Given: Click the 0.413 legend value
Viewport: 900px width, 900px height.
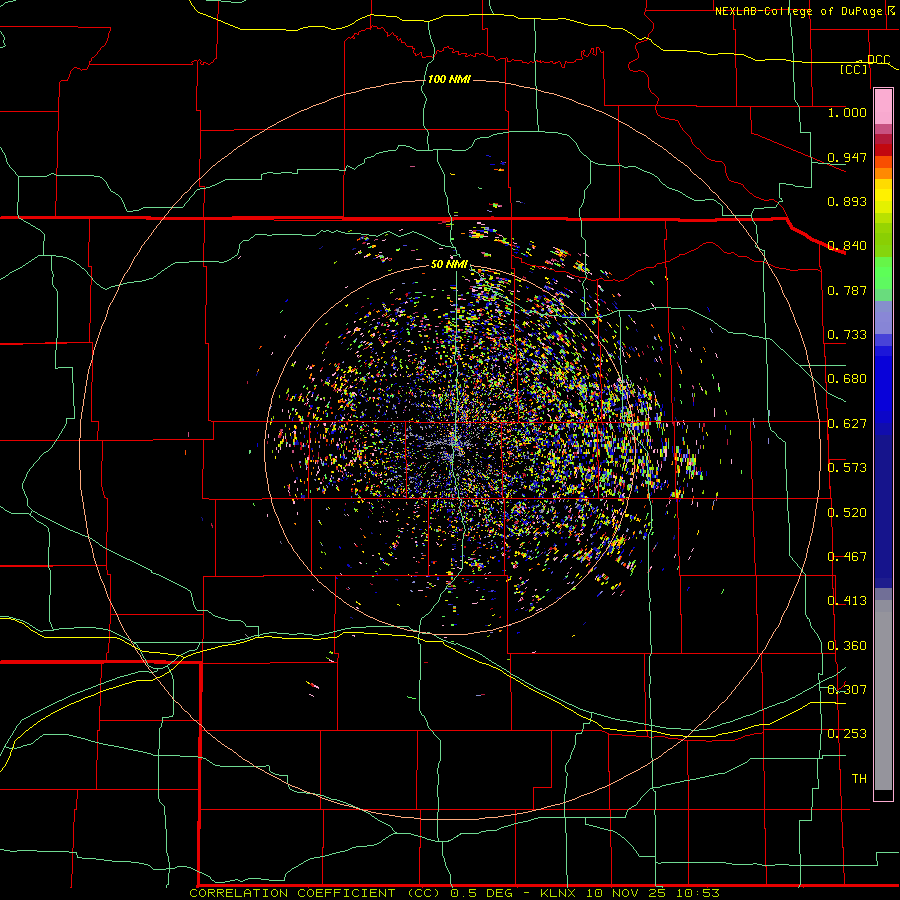Looking at the screenshot, I should coord(847,600).
